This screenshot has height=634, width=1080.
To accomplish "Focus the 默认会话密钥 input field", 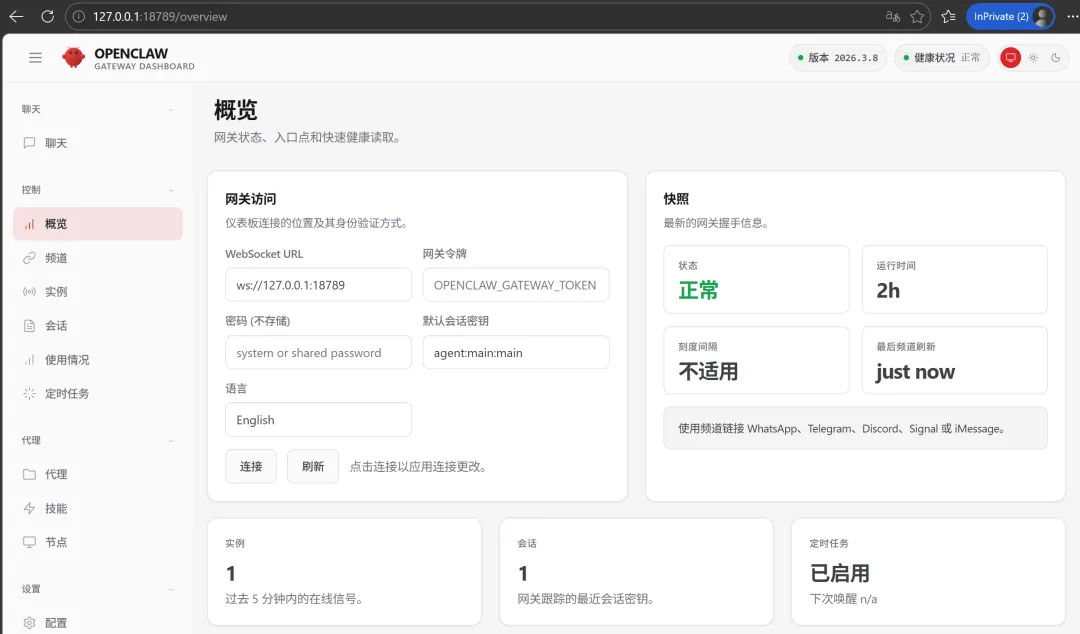I will coord(516,352).
